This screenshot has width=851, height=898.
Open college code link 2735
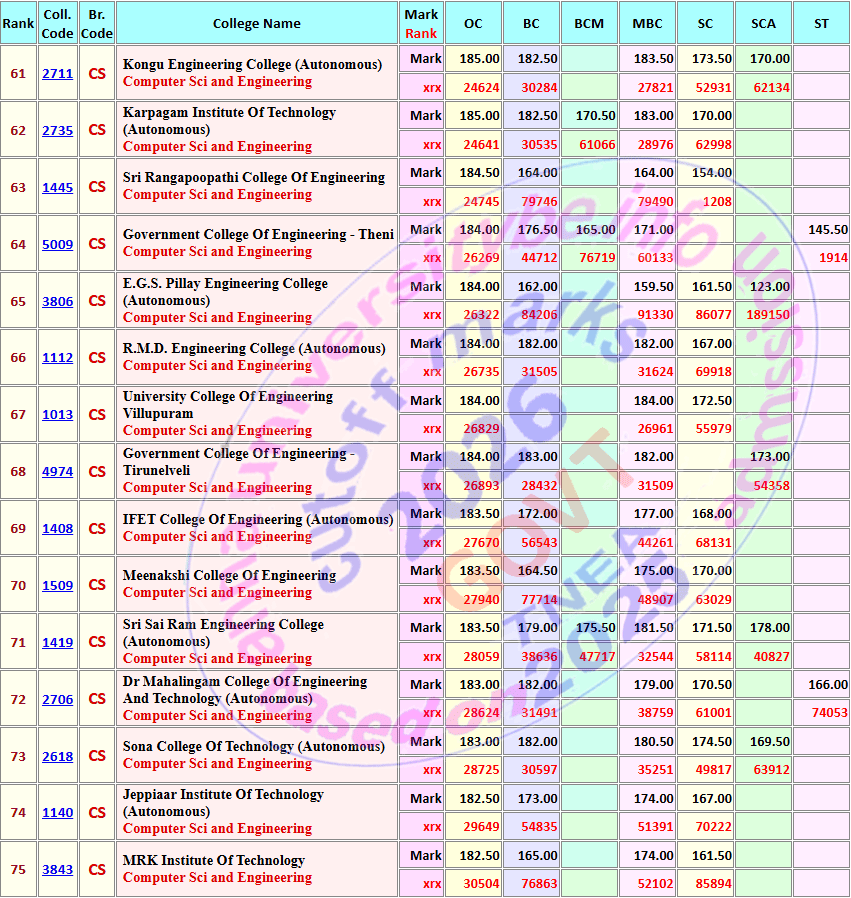coord(57,130)
